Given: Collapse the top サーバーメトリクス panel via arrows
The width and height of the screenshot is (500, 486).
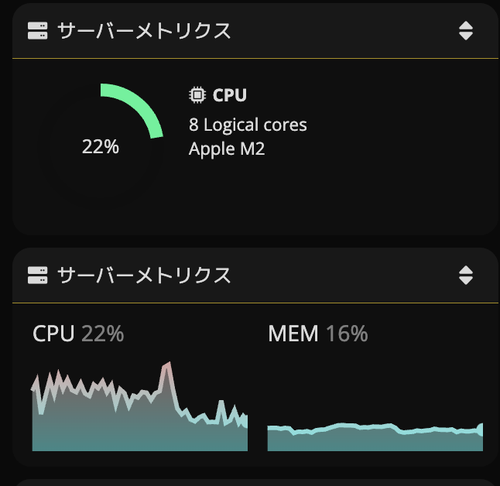Looking at the screenshot, I should 466,31.
